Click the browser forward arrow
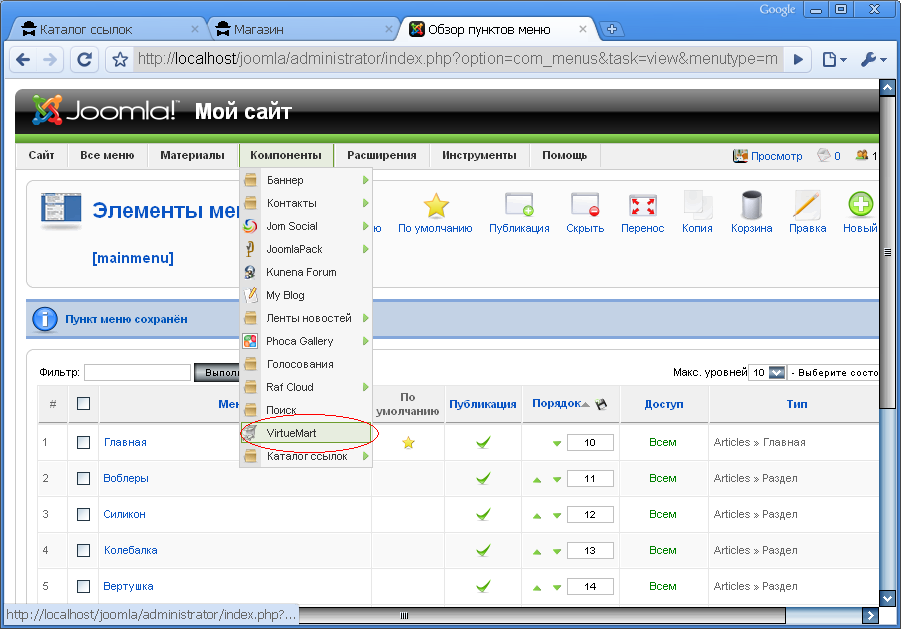Screen dimensions: 901x629 [x=51, y=59]
